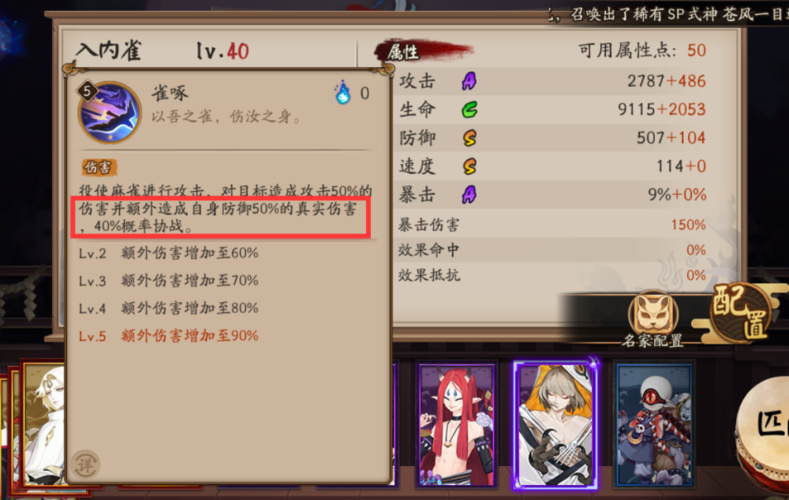Click the purple A grade next to 攻击
This screenshot has height=500, width=789.
point(469,81)
